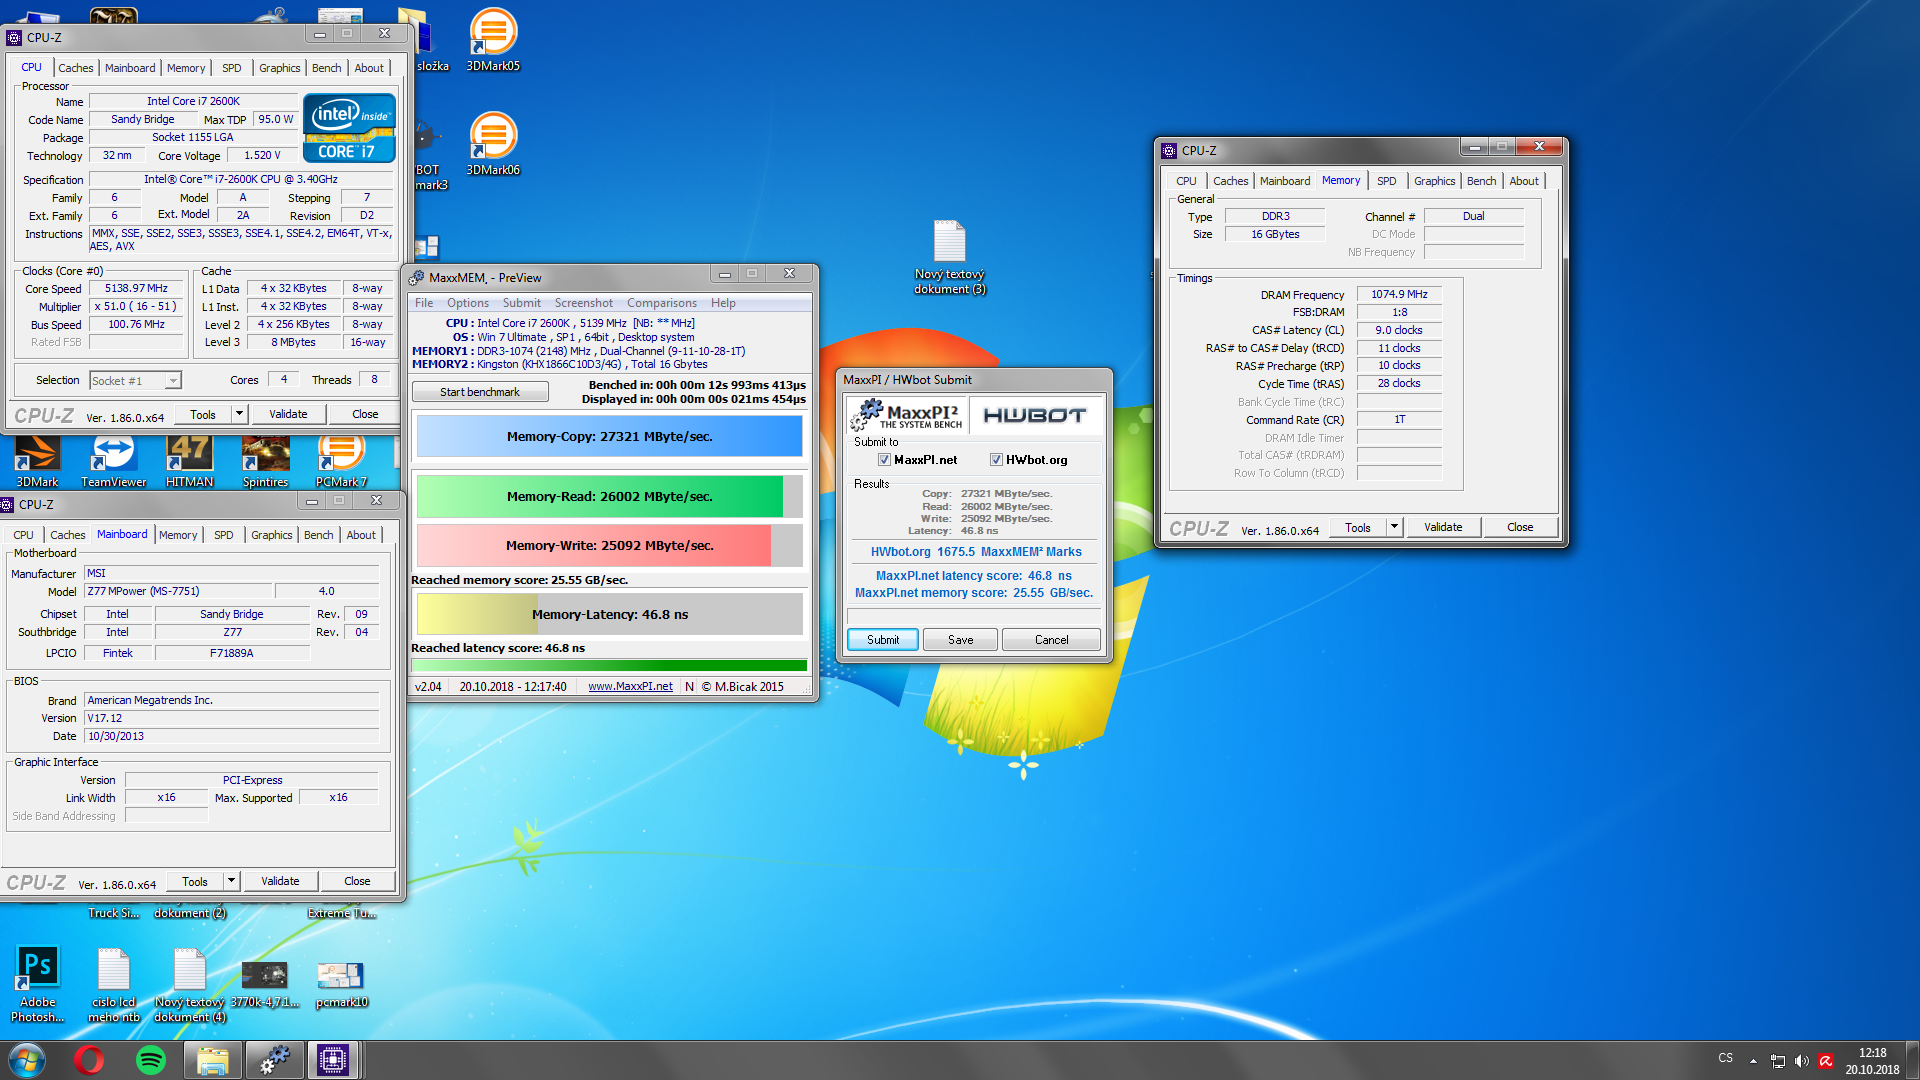Open the Help menu in MaxxMEM
The height and width of the screenshot is (1080, 1920).
click(x=723, y=303)
